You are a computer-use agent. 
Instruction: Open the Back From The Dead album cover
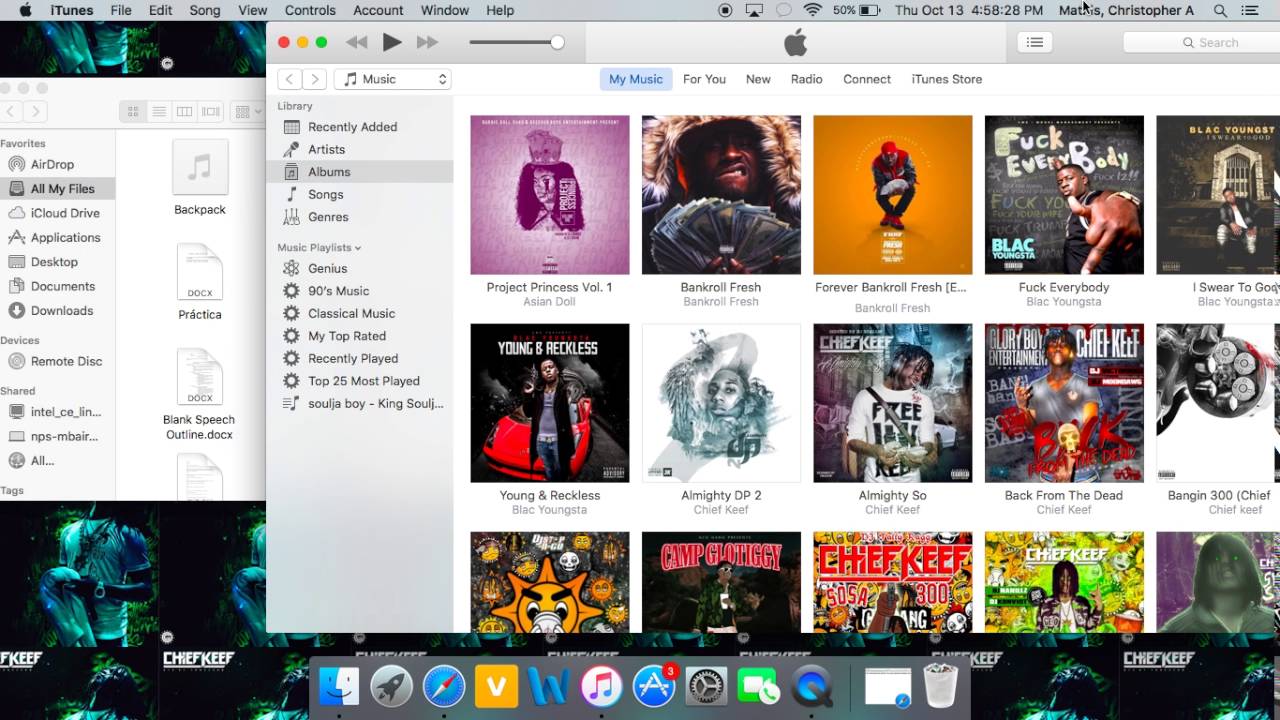pos(1064,403)
